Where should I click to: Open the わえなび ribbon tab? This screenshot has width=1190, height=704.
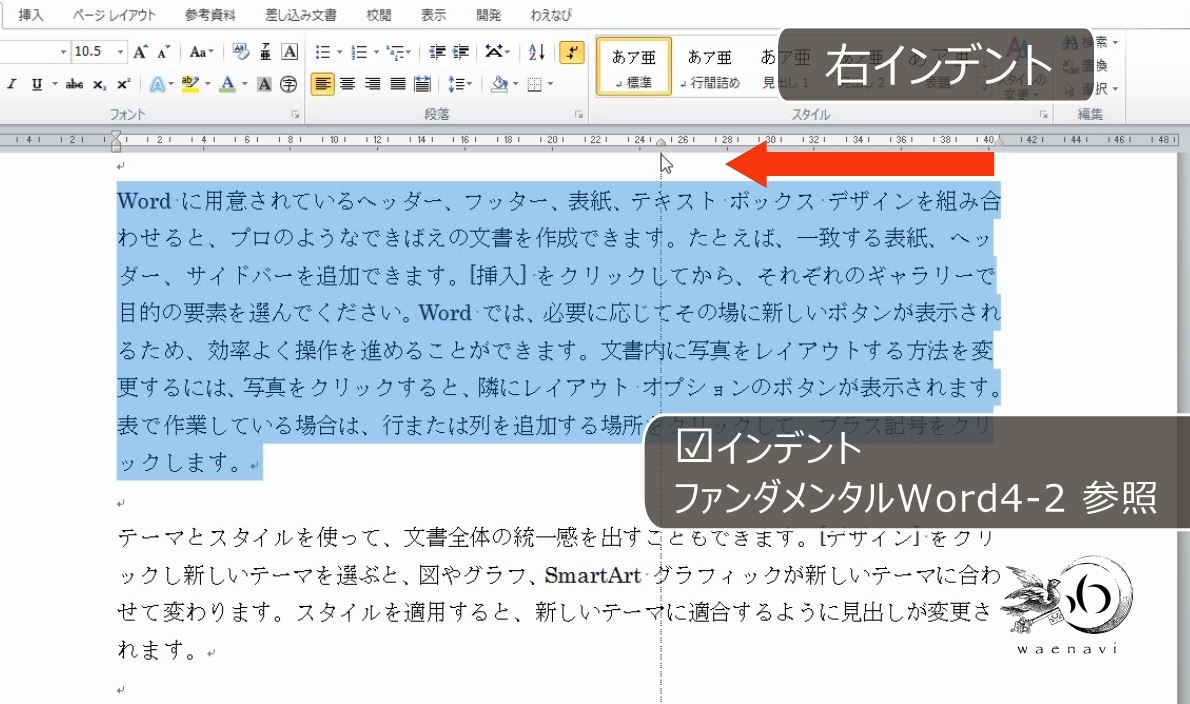[551, 14]
